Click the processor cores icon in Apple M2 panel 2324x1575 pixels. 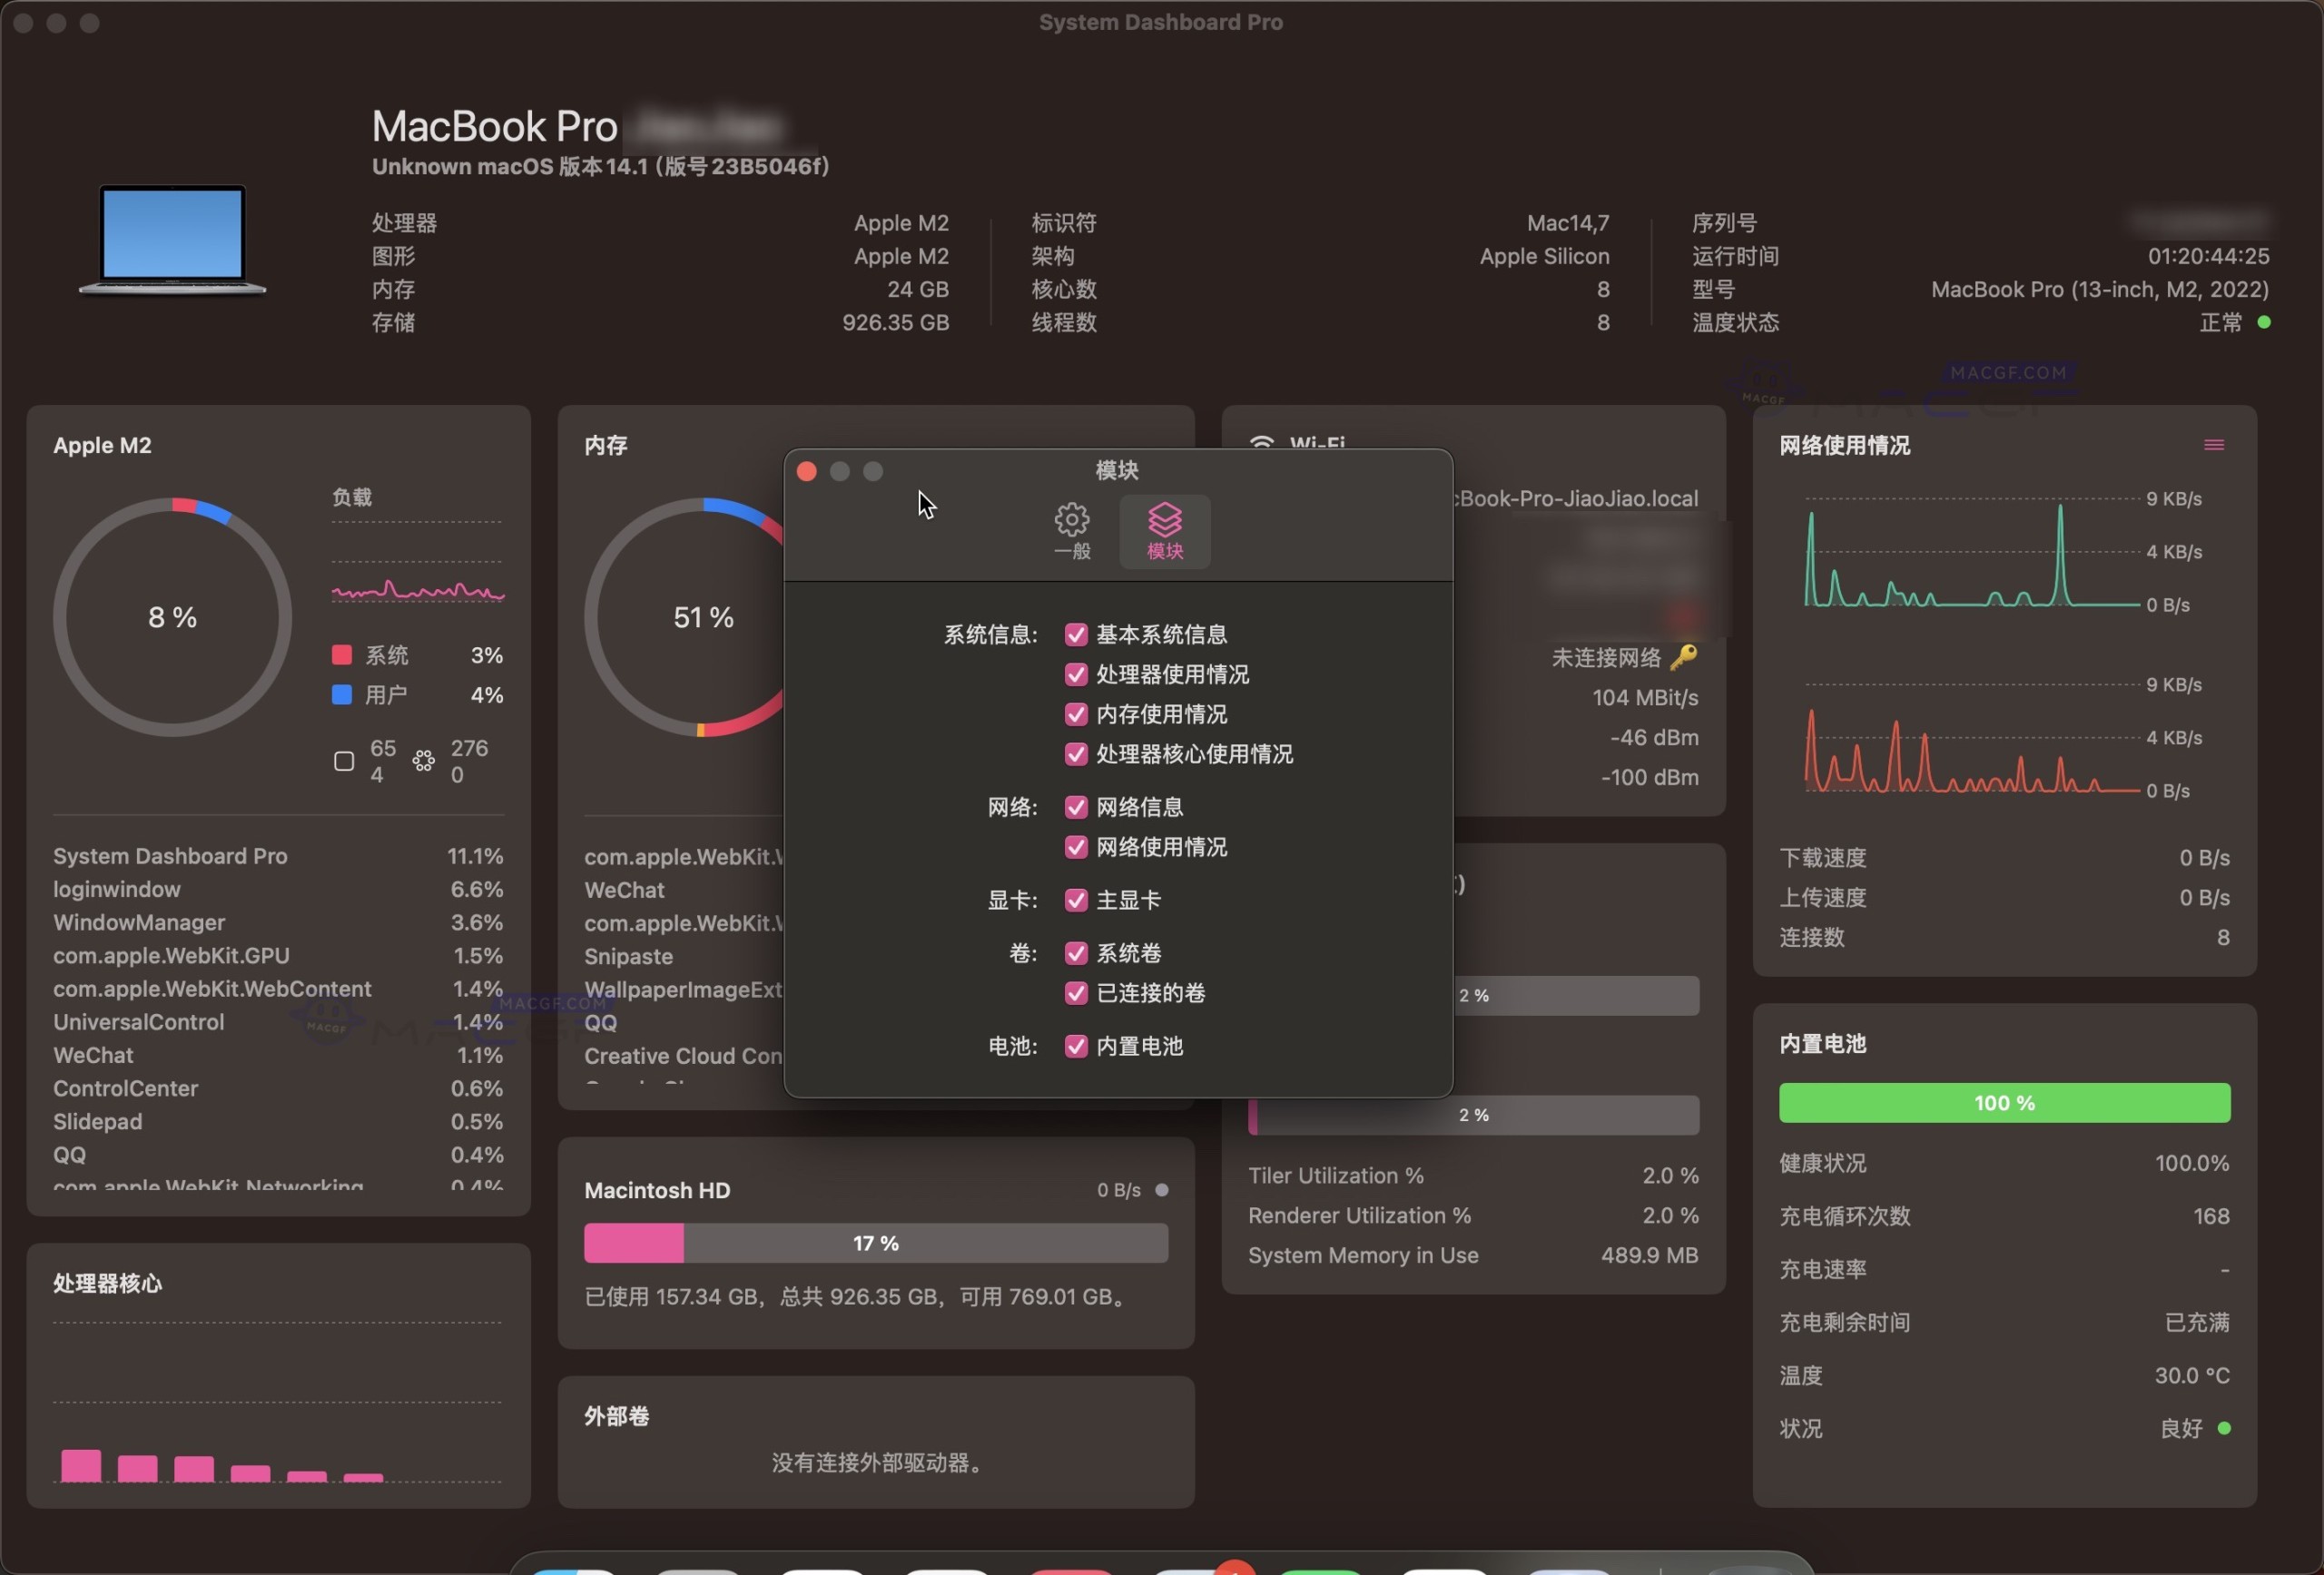[423, 761]
